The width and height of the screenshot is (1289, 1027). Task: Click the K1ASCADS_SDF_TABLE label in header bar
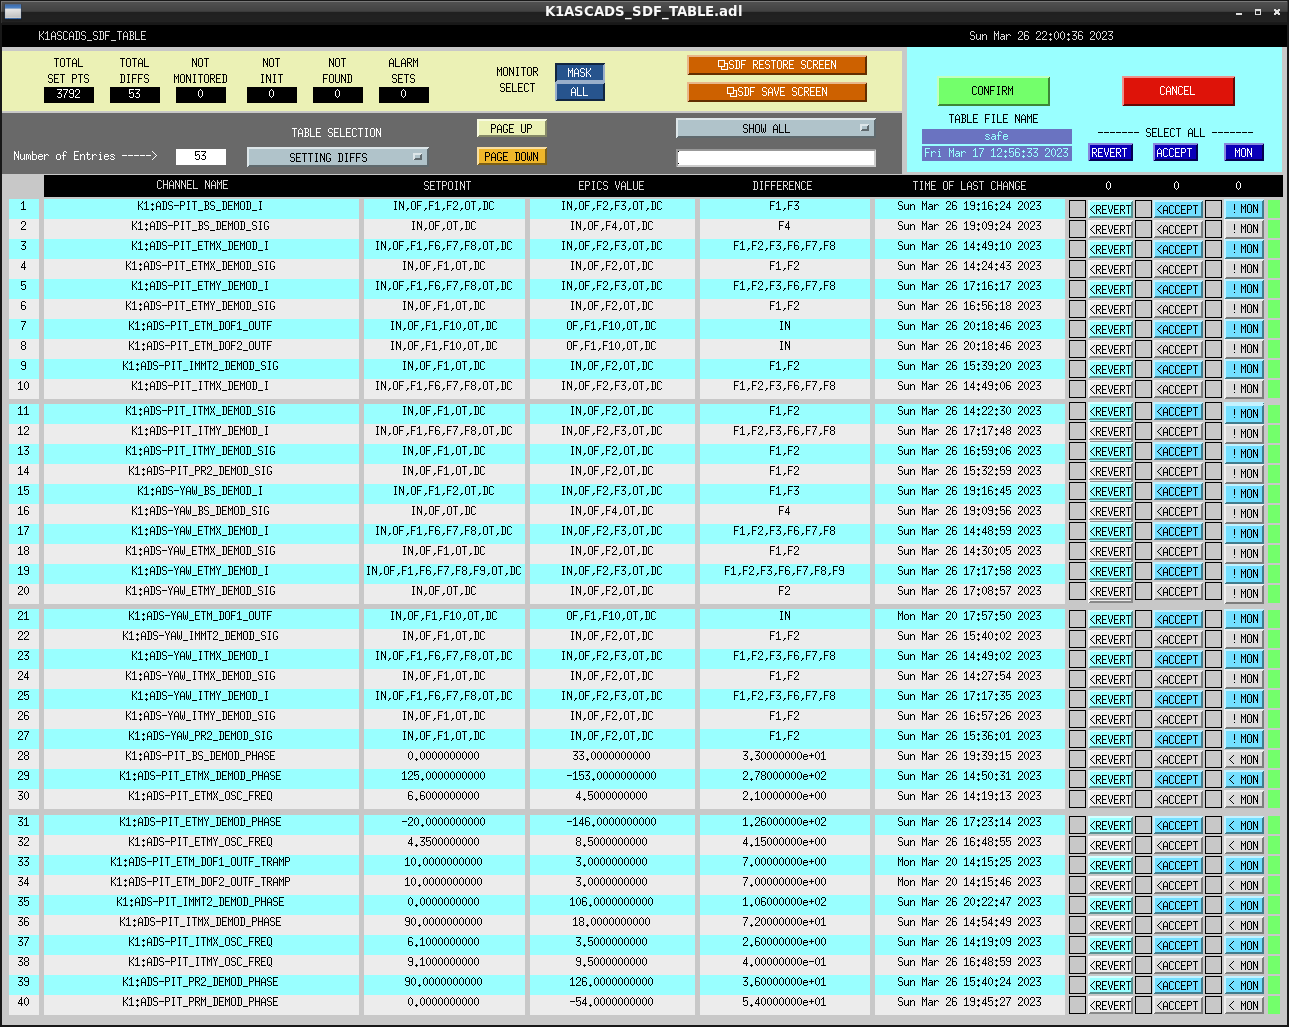[x=92, y=36]
